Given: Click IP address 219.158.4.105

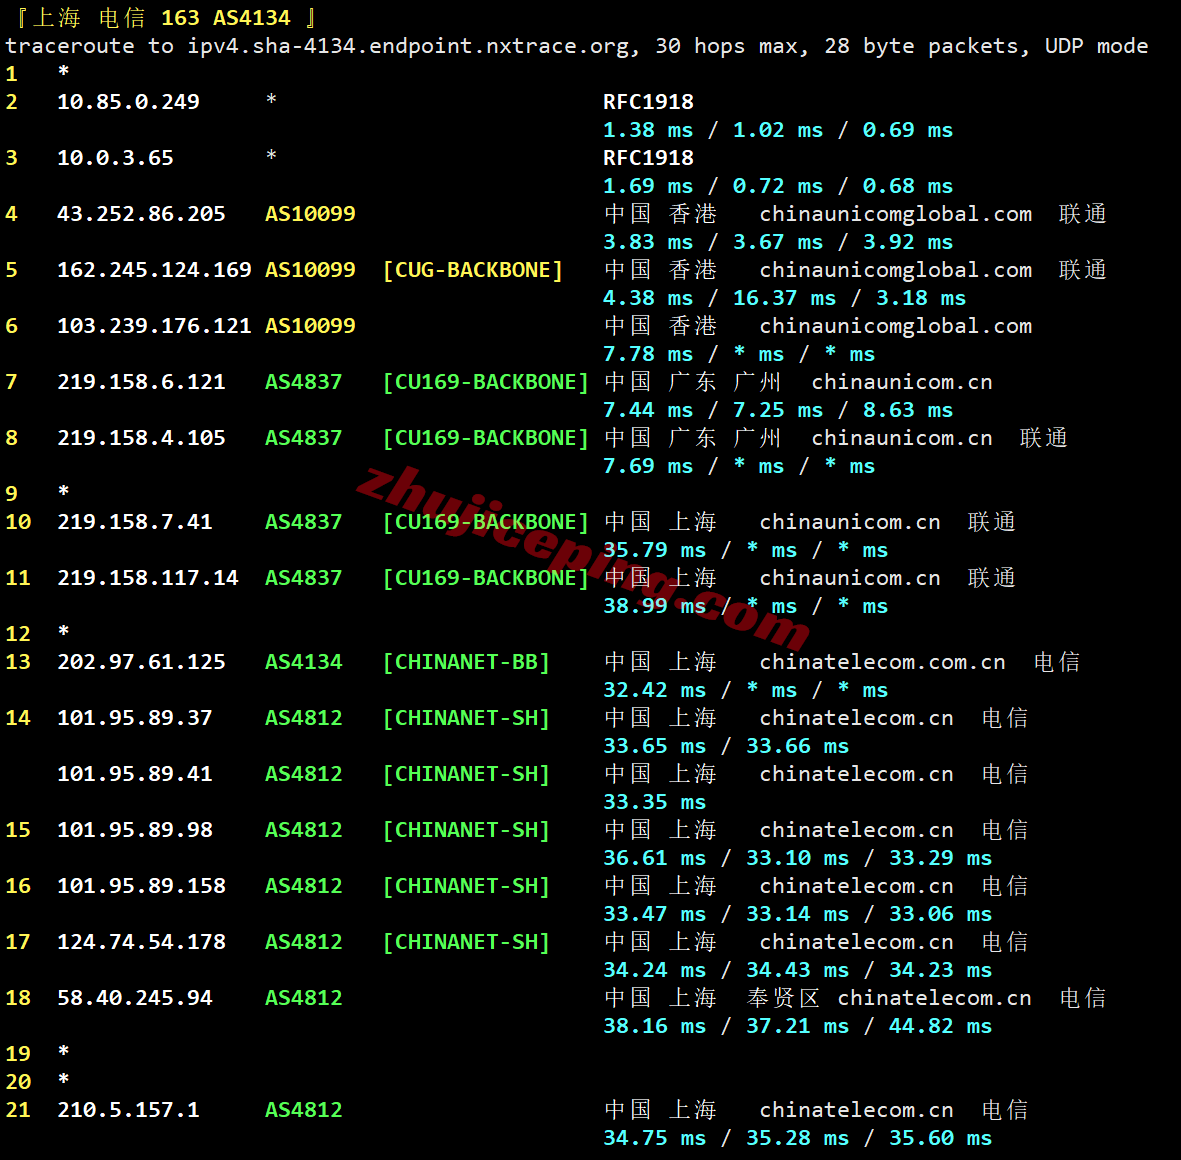Looking at the screenshot, I should click(x=142, y=438).
